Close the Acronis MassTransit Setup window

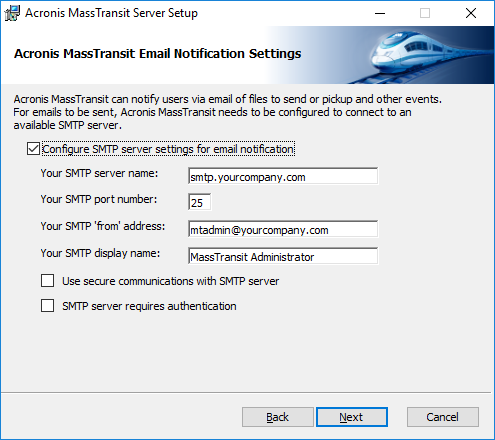click(x=471, y=13)
